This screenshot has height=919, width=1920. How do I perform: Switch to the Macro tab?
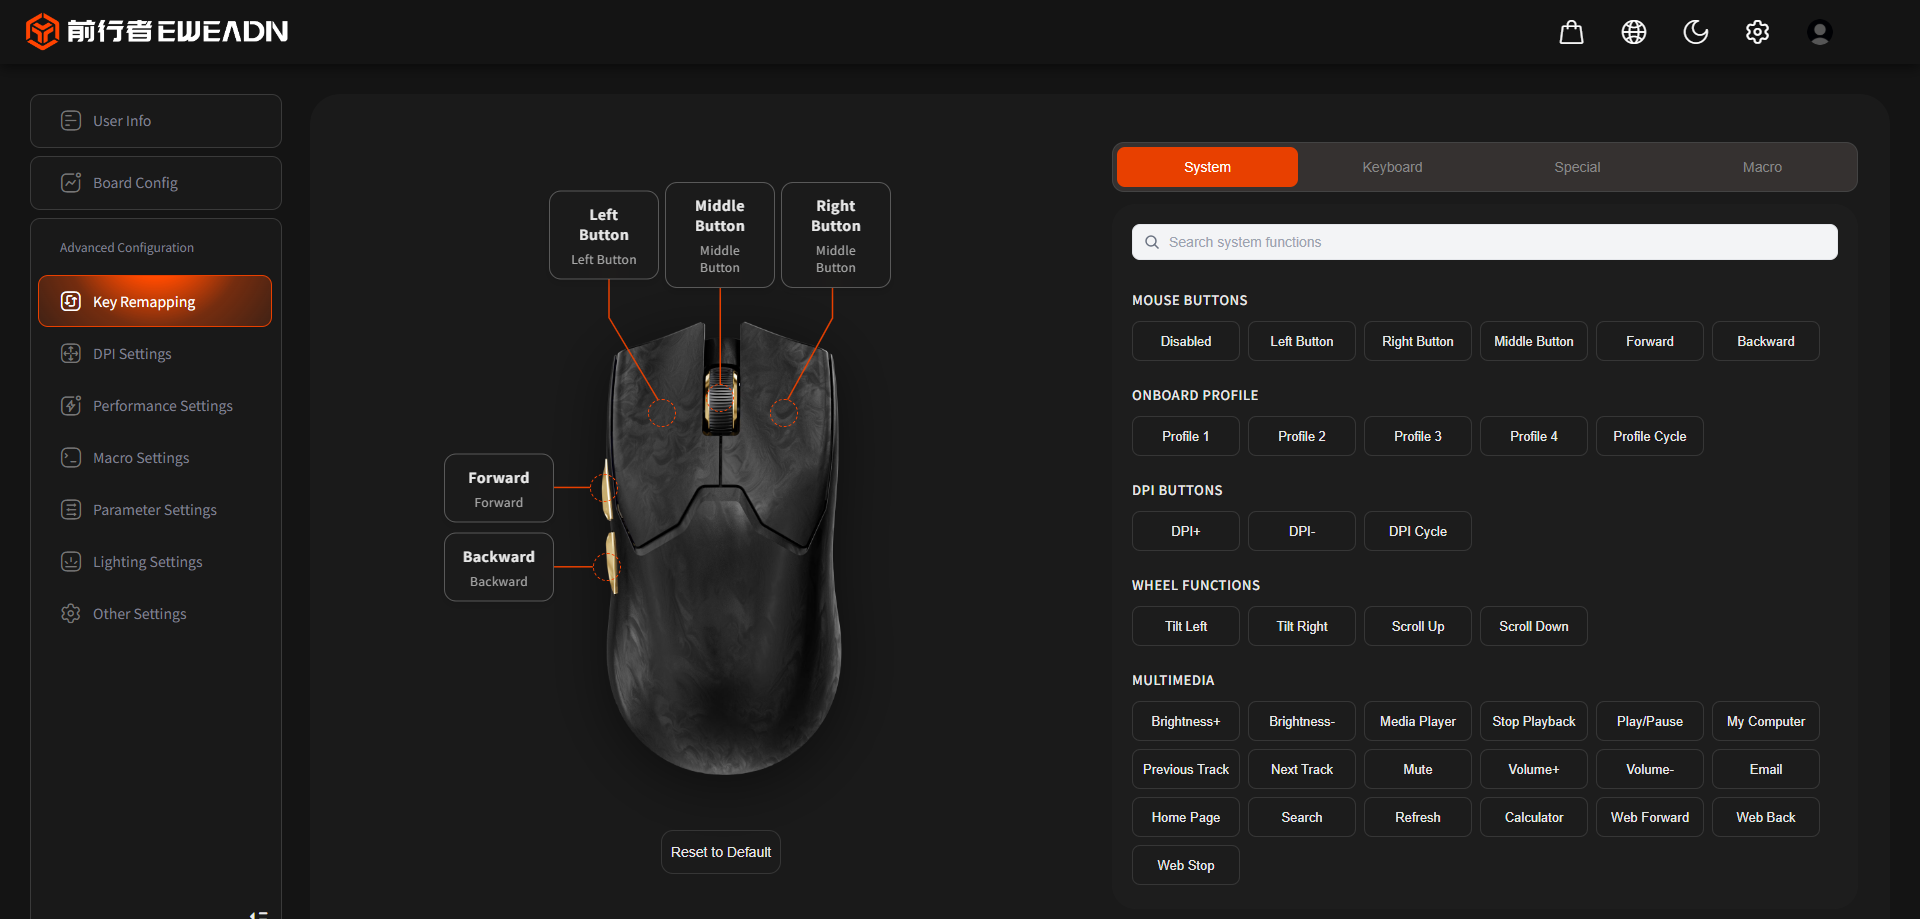pyautogui.click(x=1761, y=167)
